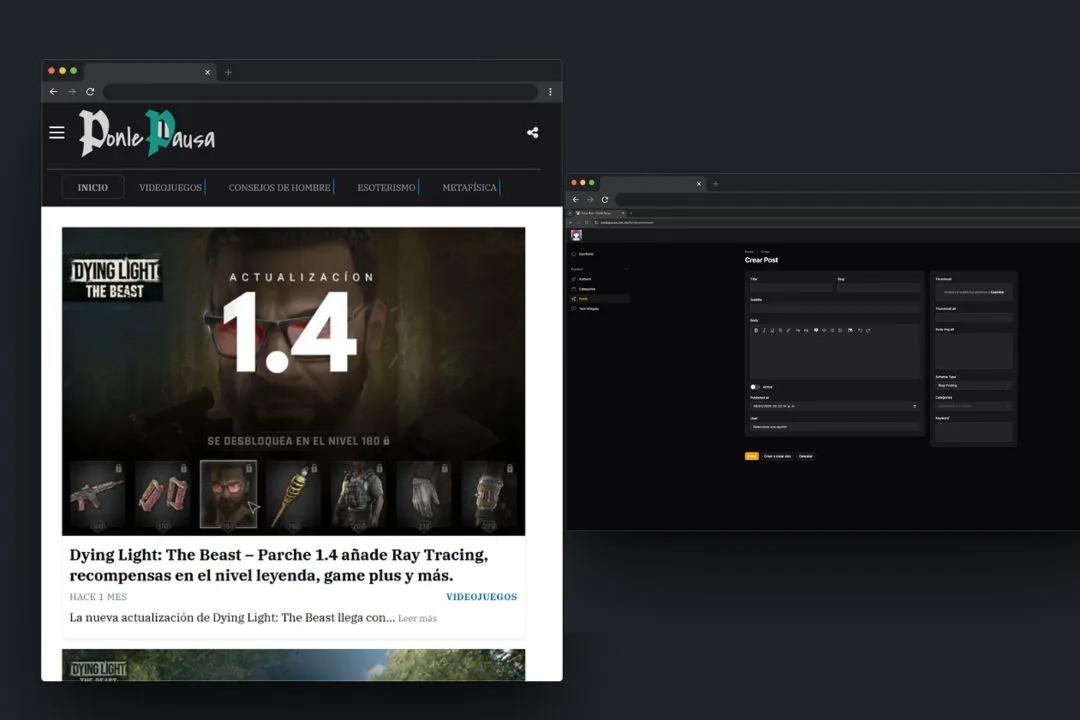Click the PonlePausa logo
The width and height of the screenshot is (1080, 720).
pos(147,134)
